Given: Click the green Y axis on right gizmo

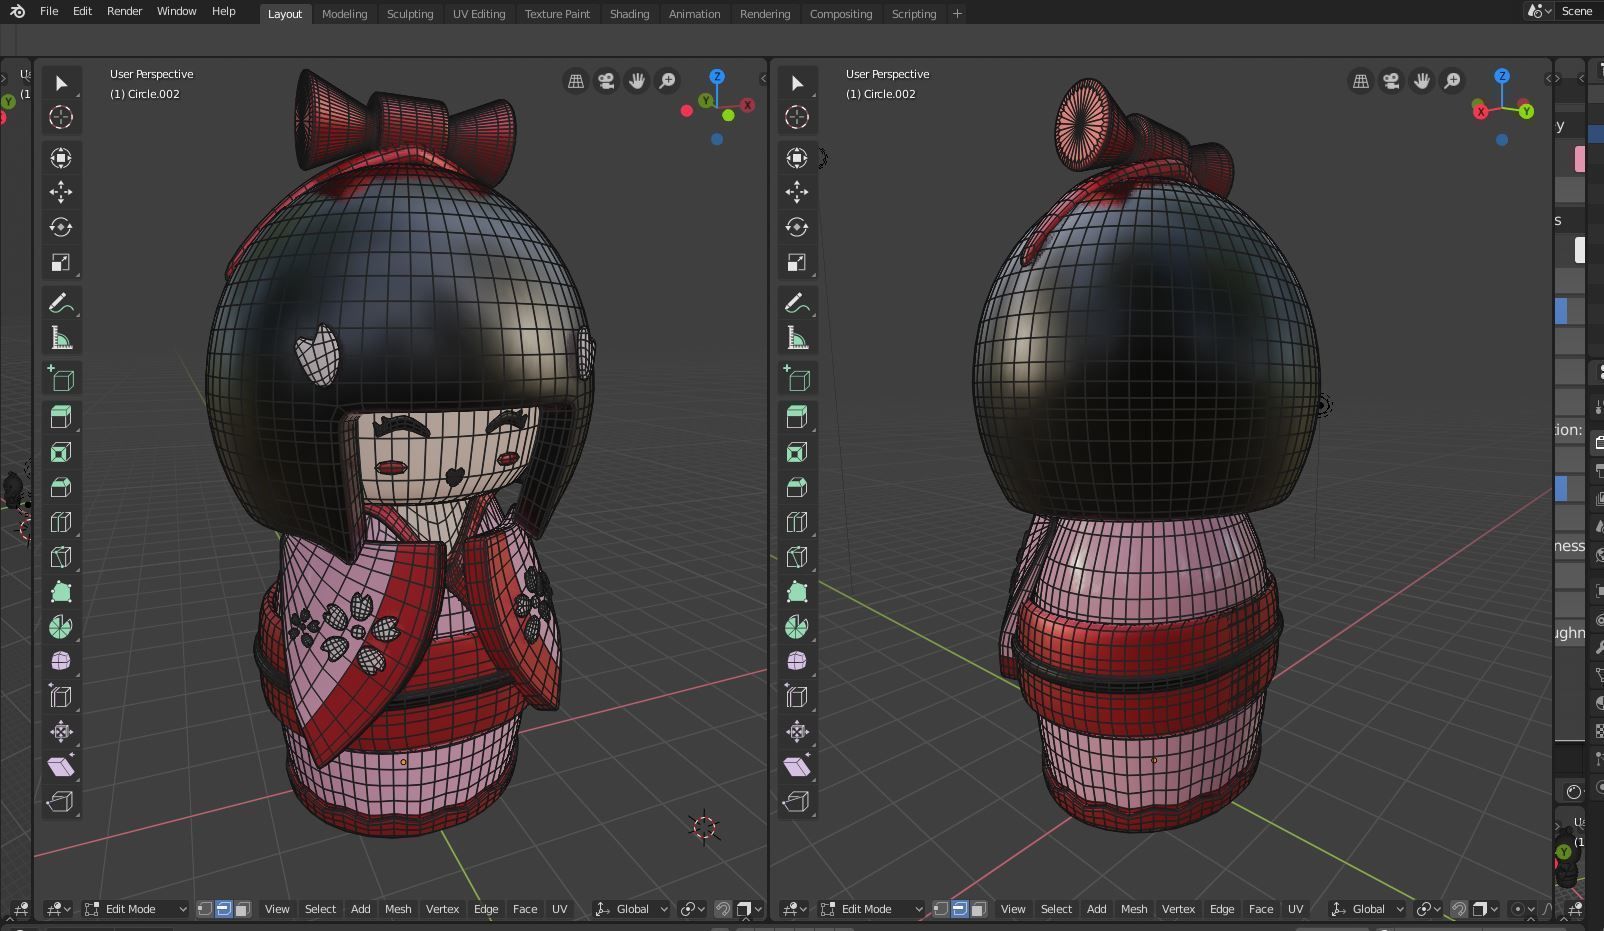Looking at the screenshot, I should [1526, 112].
